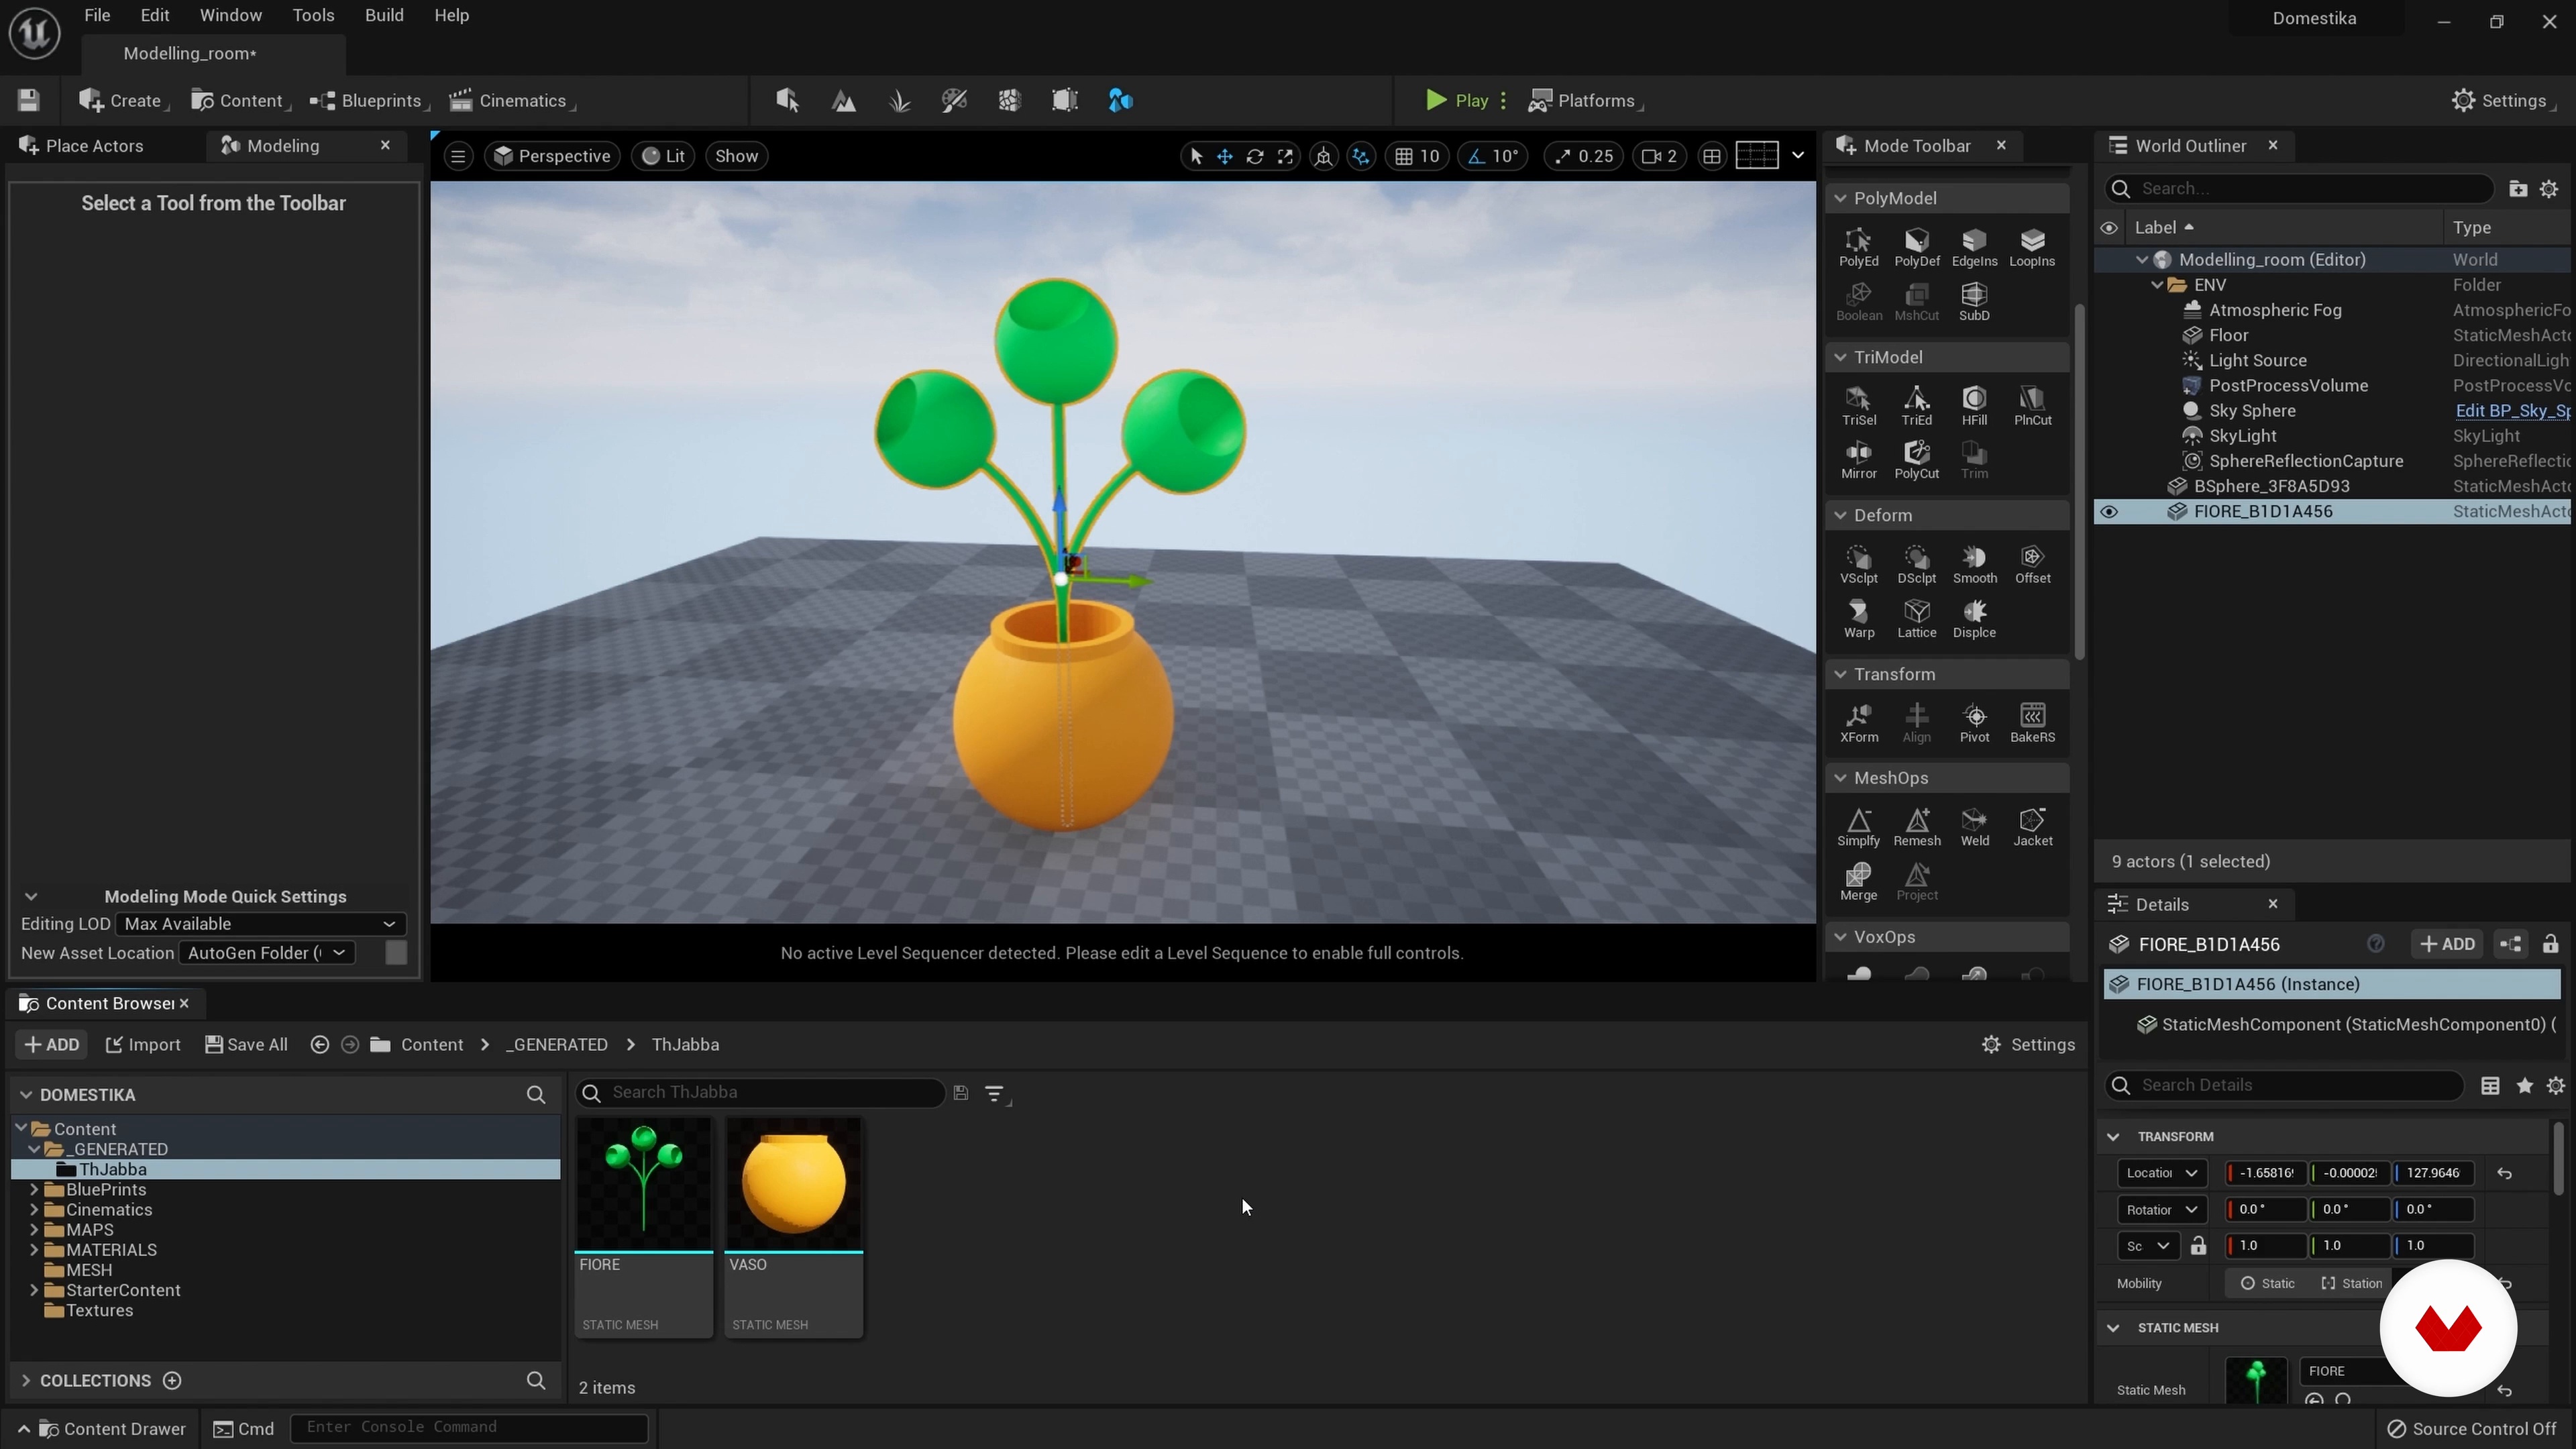Viewport: 2576px width, 1449px height.
Task: Click the Play button
Action: pyautogui.click(x=1456, y=100)
